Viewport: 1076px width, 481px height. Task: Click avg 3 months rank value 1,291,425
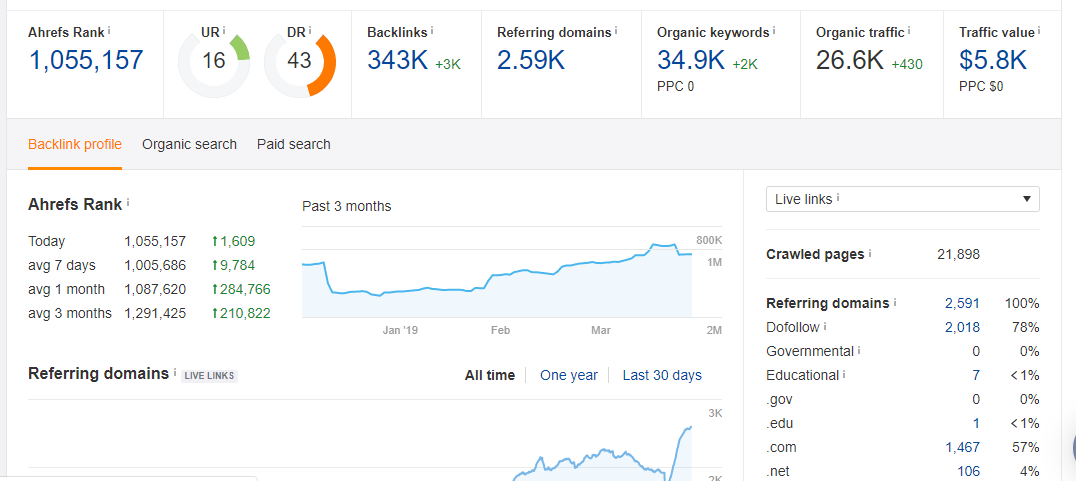tap(155, 314)
